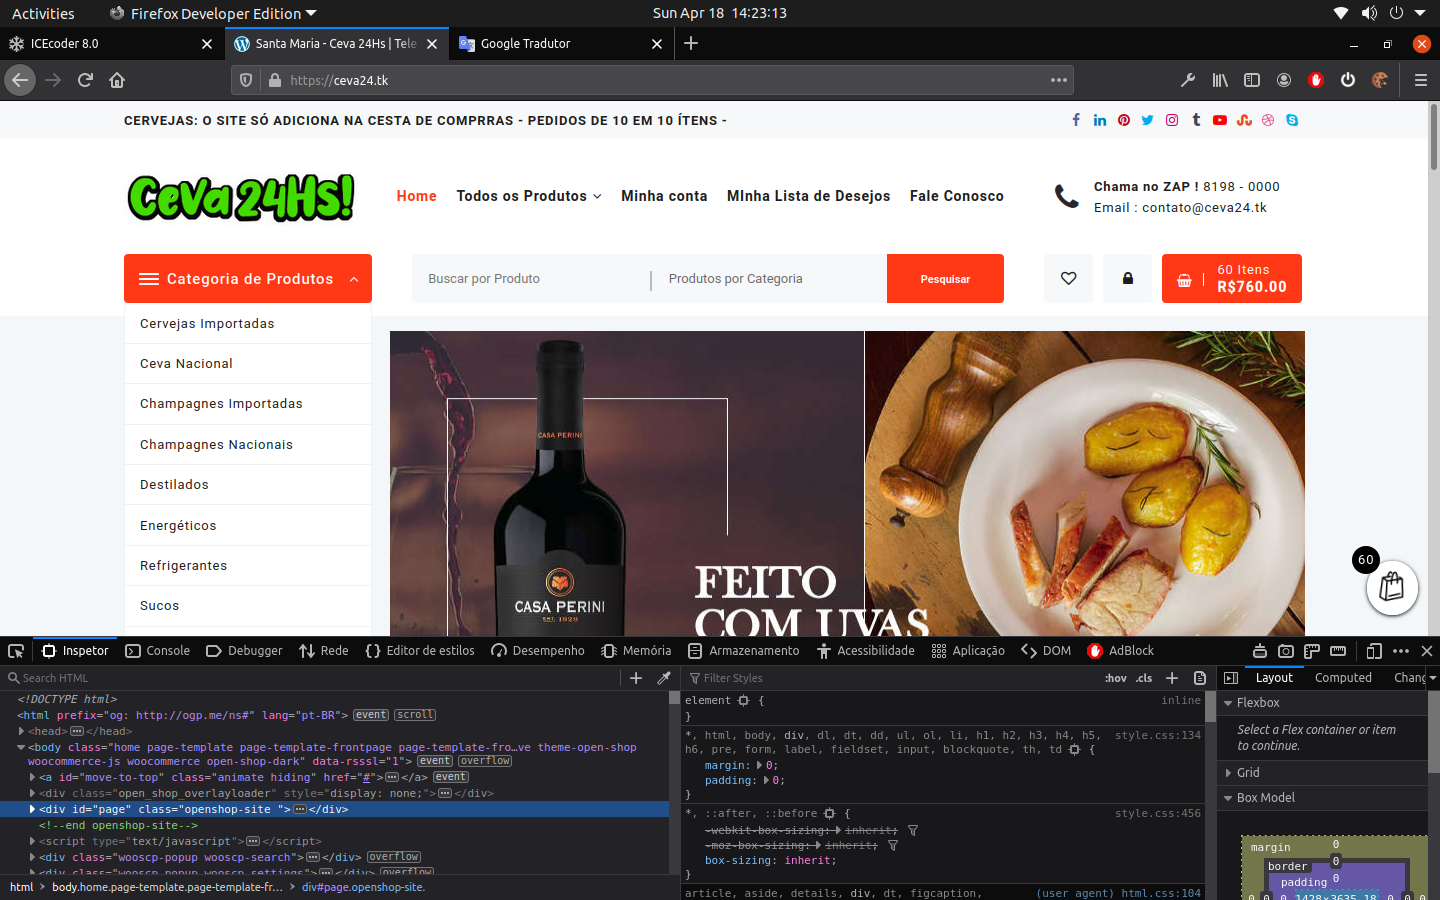The height and width of the screenshot is (900, 1440).
Task: Open cart showing R$760.00
Action: pos(1232,278)
